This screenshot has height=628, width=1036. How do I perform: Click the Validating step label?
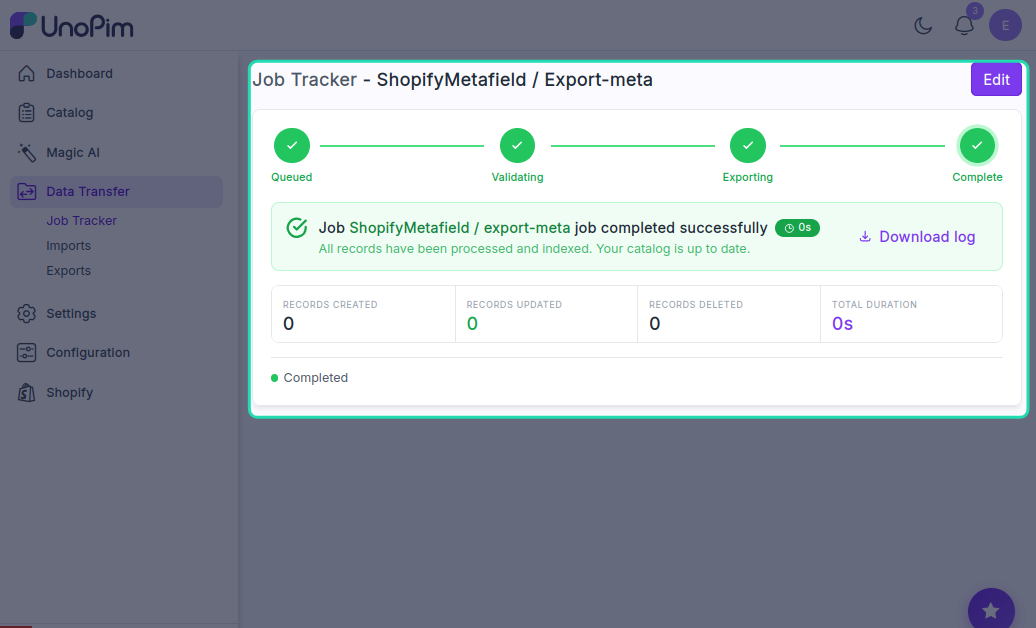coord(517,177)
